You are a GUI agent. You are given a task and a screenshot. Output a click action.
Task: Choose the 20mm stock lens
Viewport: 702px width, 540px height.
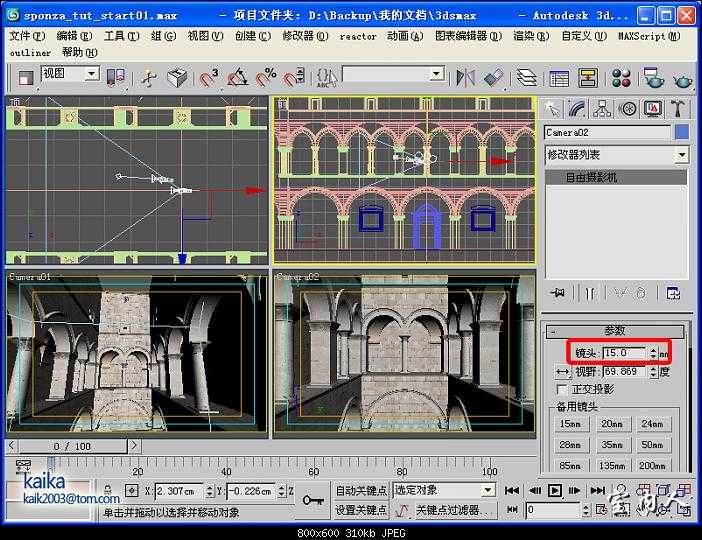pos(612,424)
